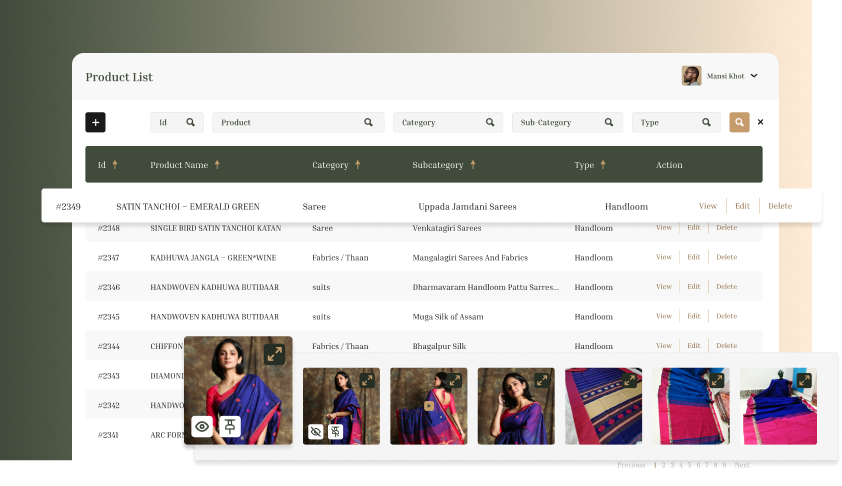
Task: Click the black add product plus icon
Action: (x=95, y=122)
